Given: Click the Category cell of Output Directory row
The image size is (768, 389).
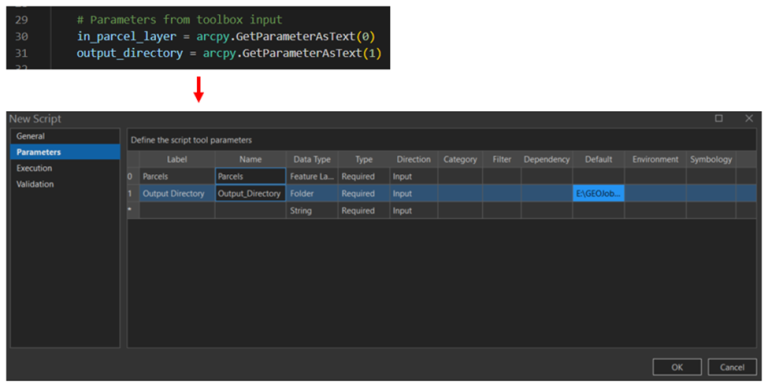Looking at the screenshot, I should (x=460, y=194).
